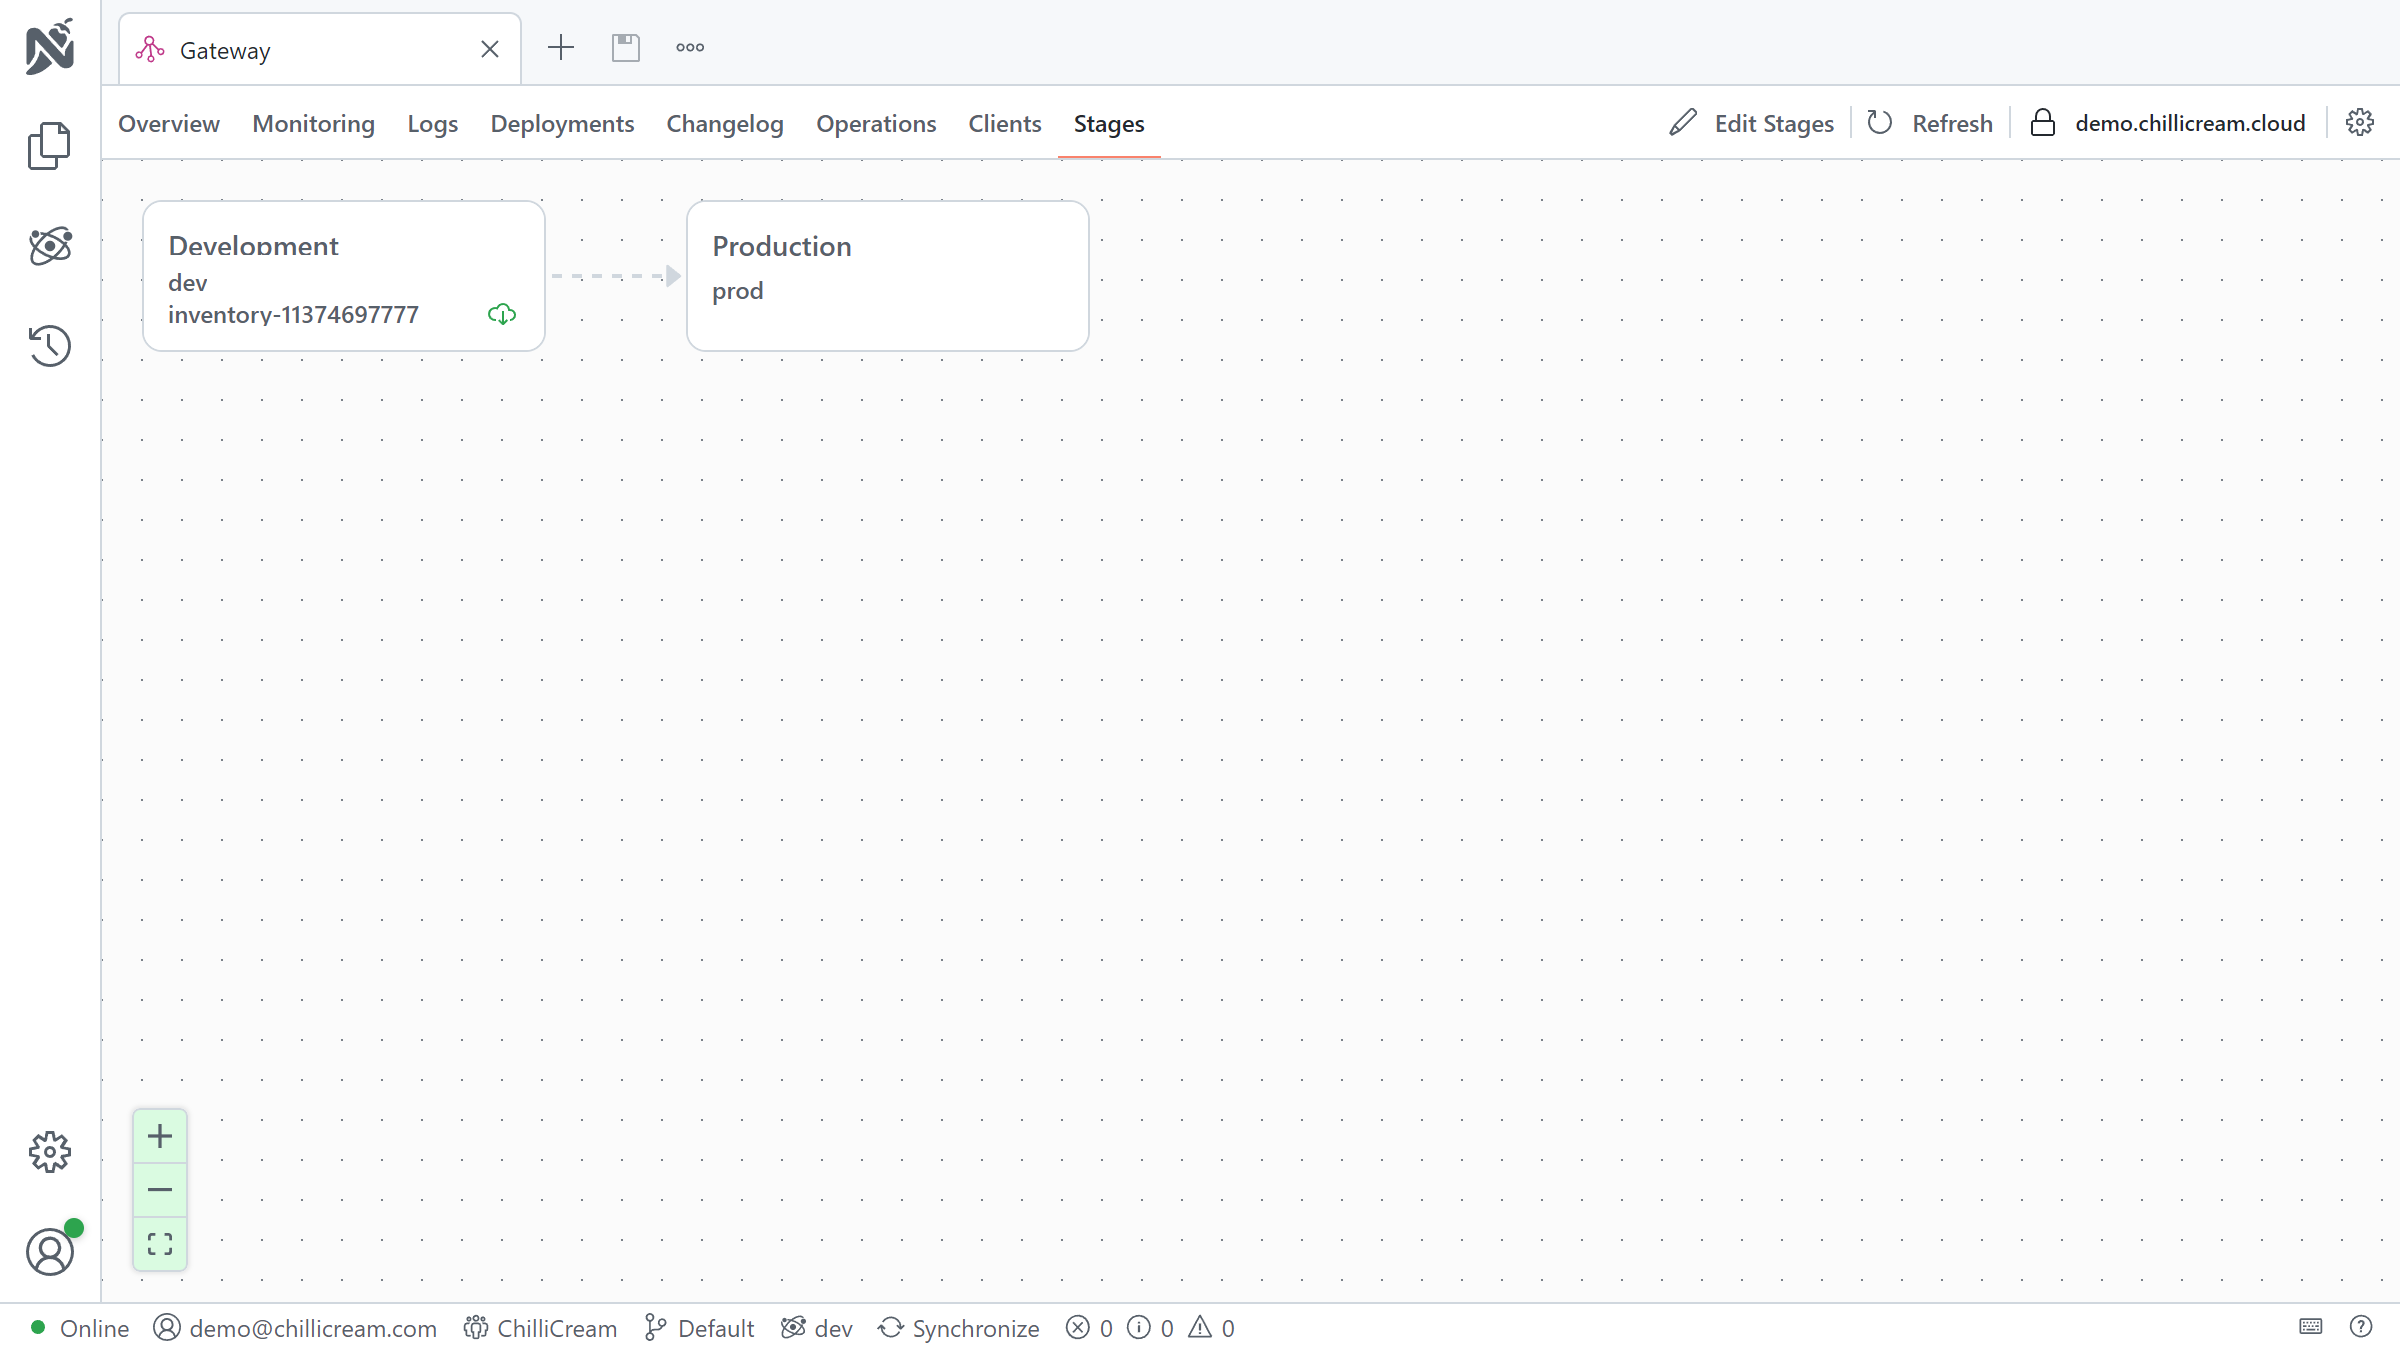2400x1350 pixels.
Task: Open the history sidebar icon
Action: [49, 346]
